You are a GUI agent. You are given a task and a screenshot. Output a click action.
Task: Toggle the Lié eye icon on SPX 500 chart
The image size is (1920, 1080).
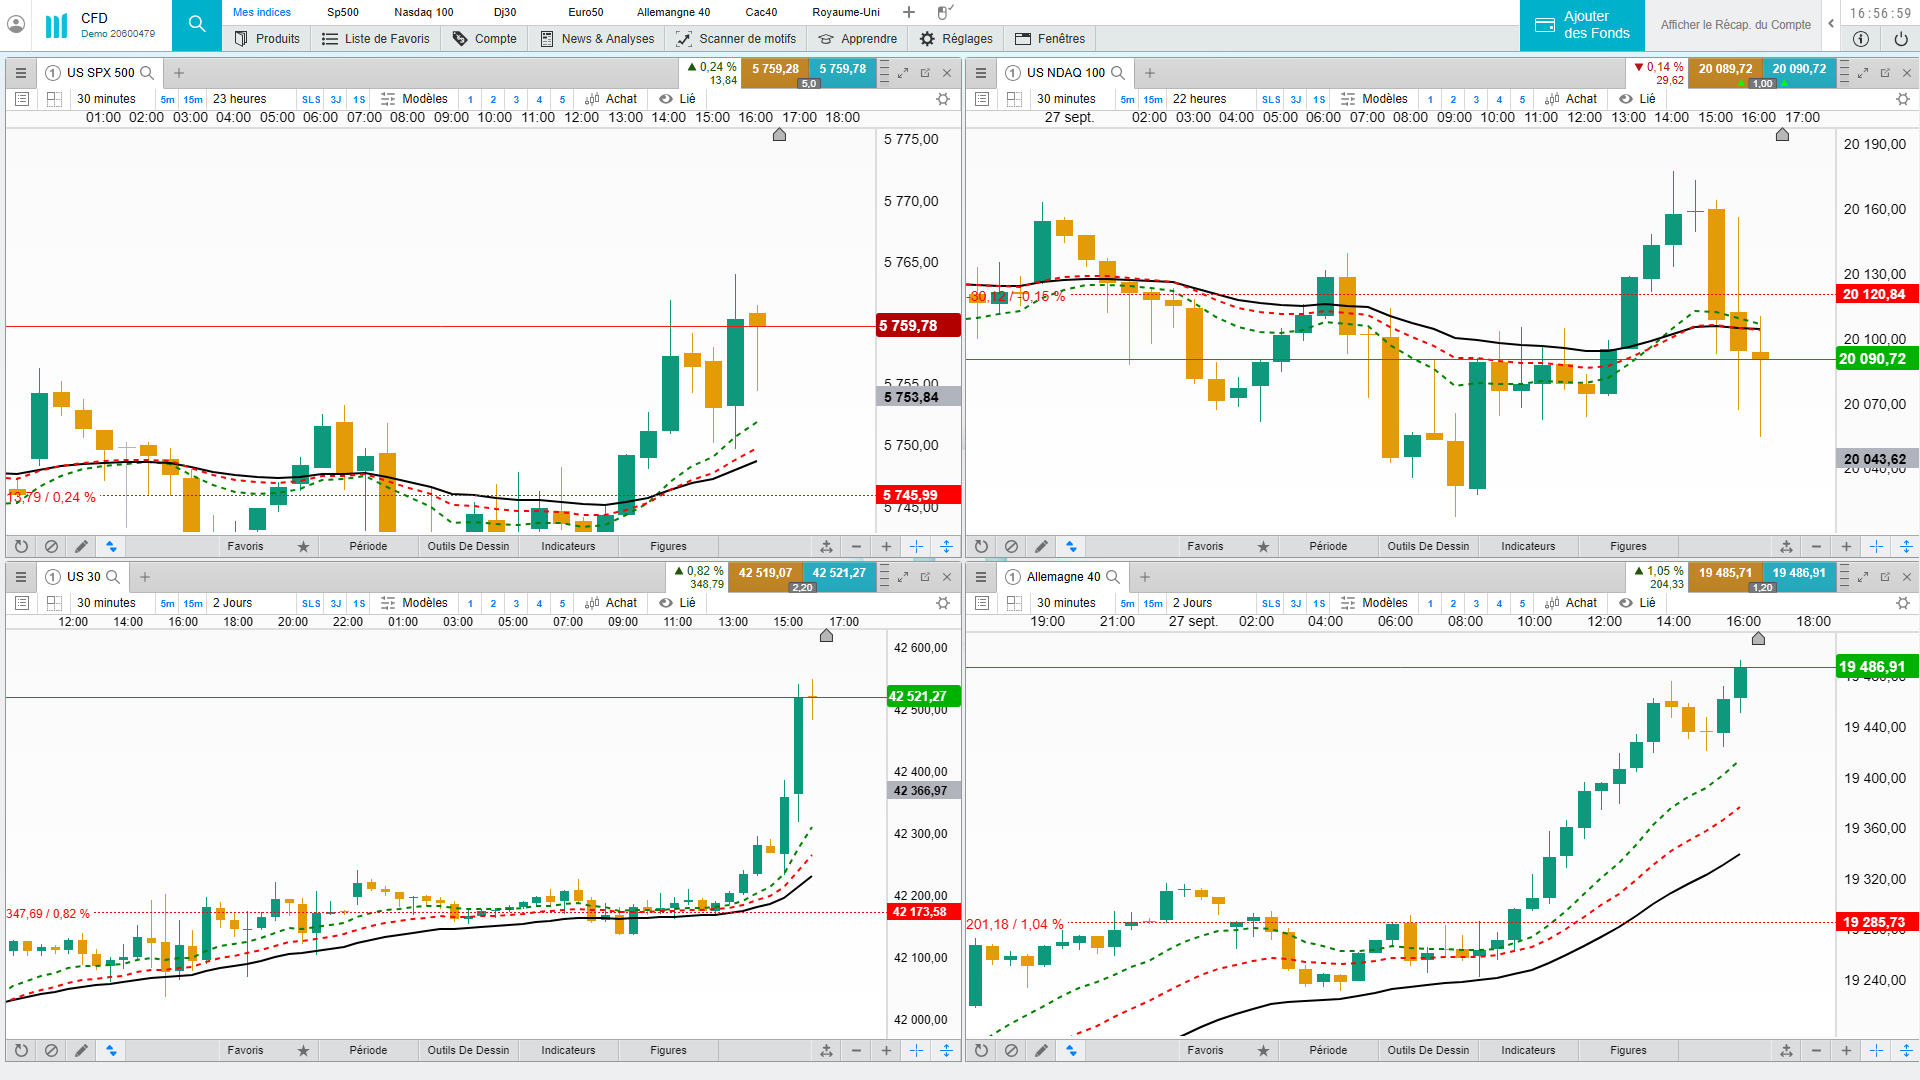click(x=667, y=99)
